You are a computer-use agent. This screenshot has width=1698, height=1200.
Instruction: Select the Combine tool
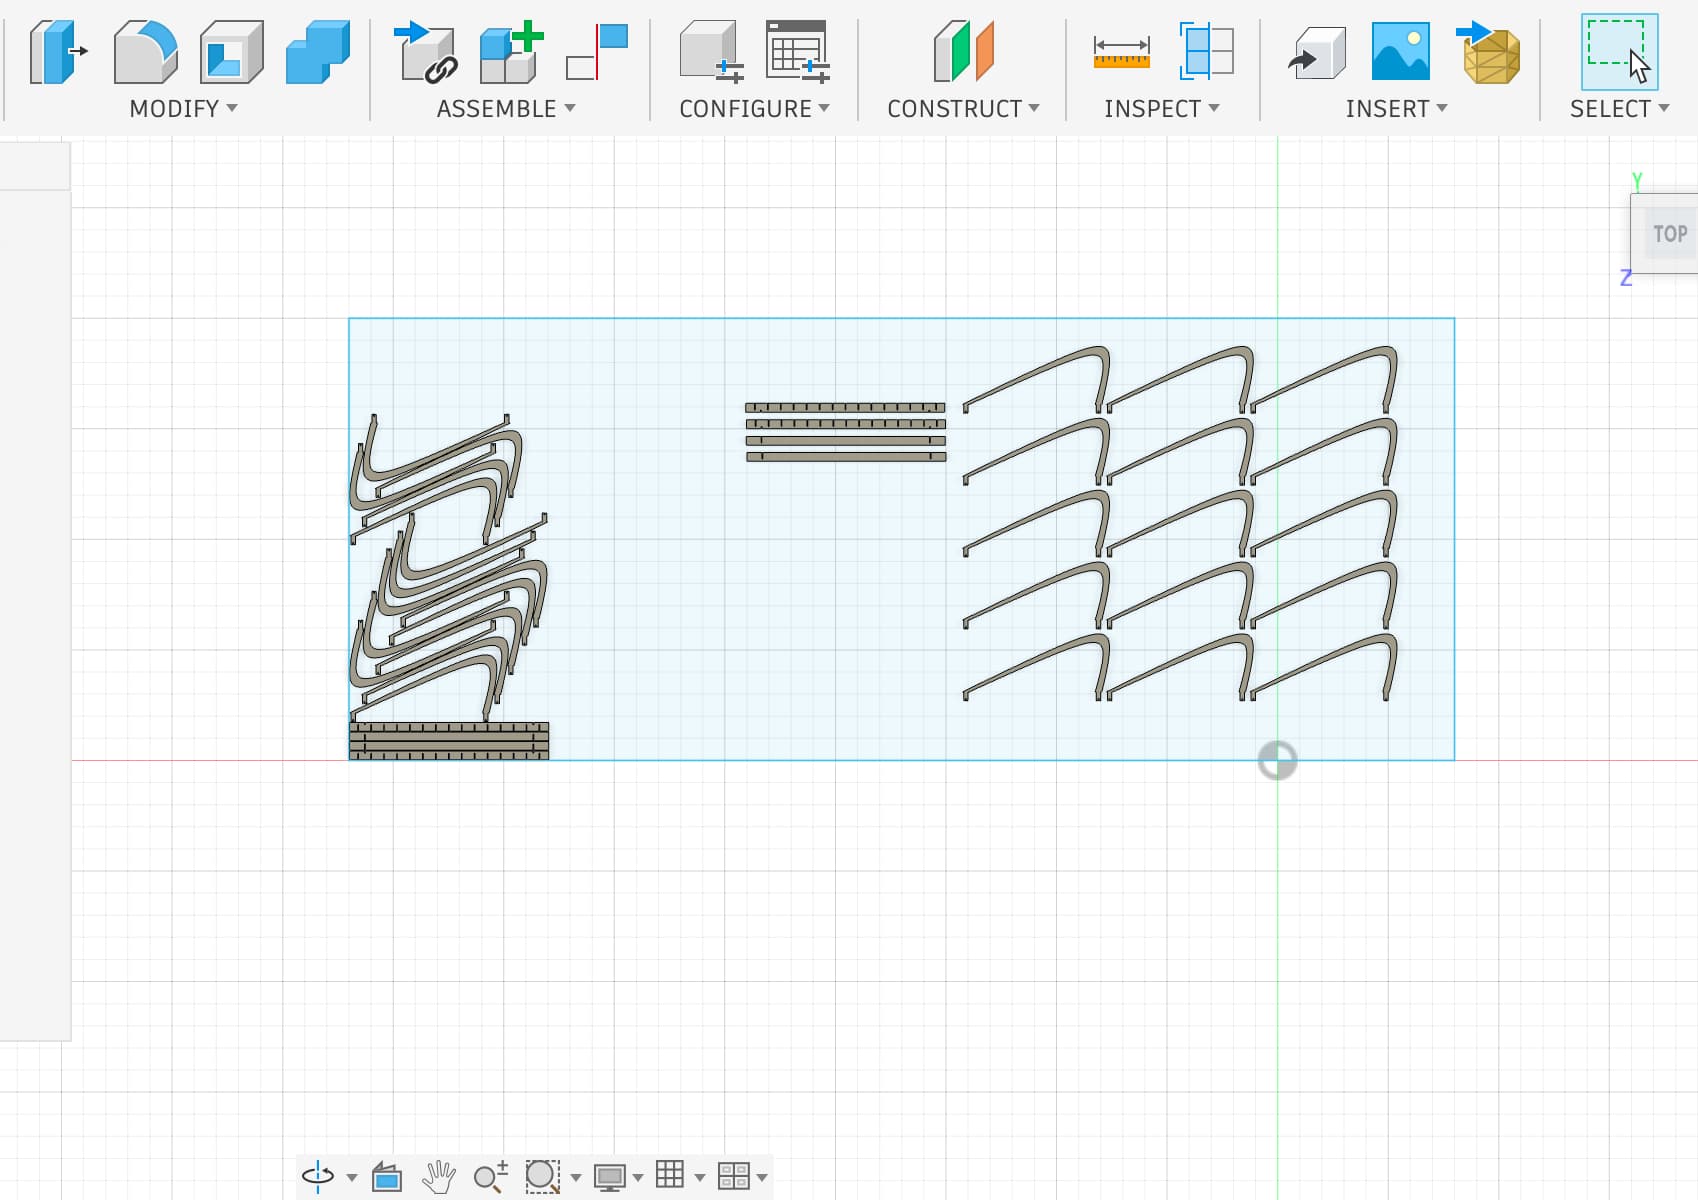(x=317, y=52)
